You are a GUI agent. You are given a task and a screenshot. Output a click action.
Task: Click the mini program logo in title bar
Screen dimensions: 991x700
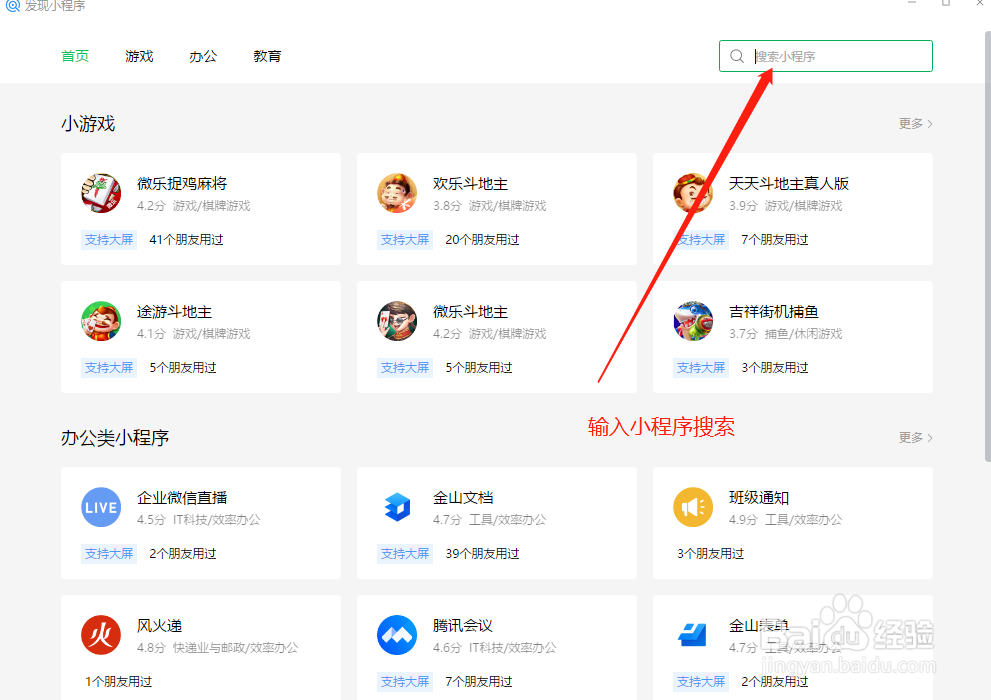pyautogui.click(x=13, y=6)
